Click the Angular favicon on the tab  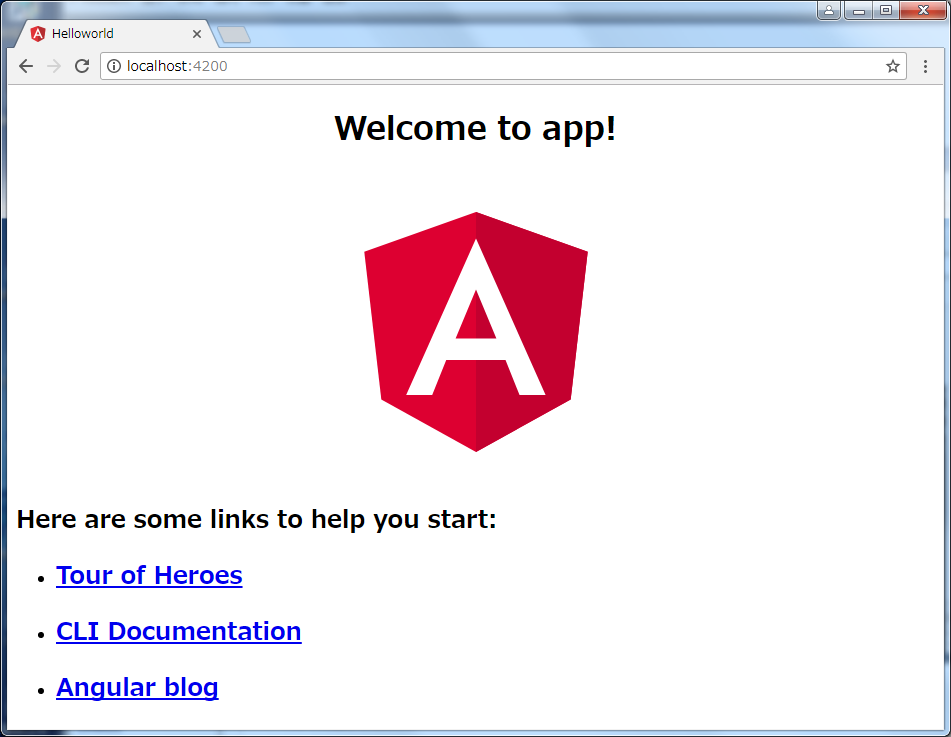(38, 34)
